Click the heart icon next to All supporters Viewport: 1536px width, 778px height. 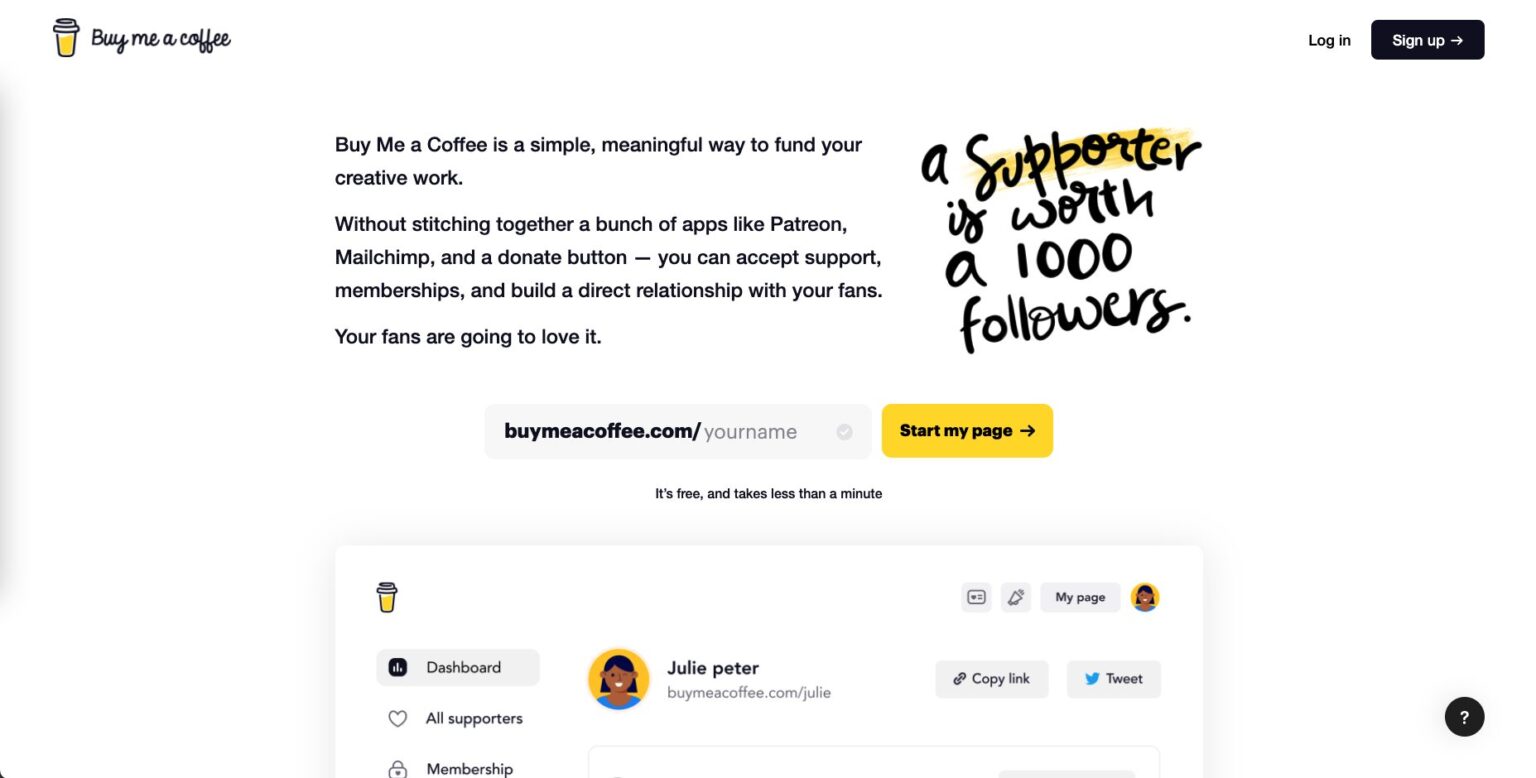[398, 718]
